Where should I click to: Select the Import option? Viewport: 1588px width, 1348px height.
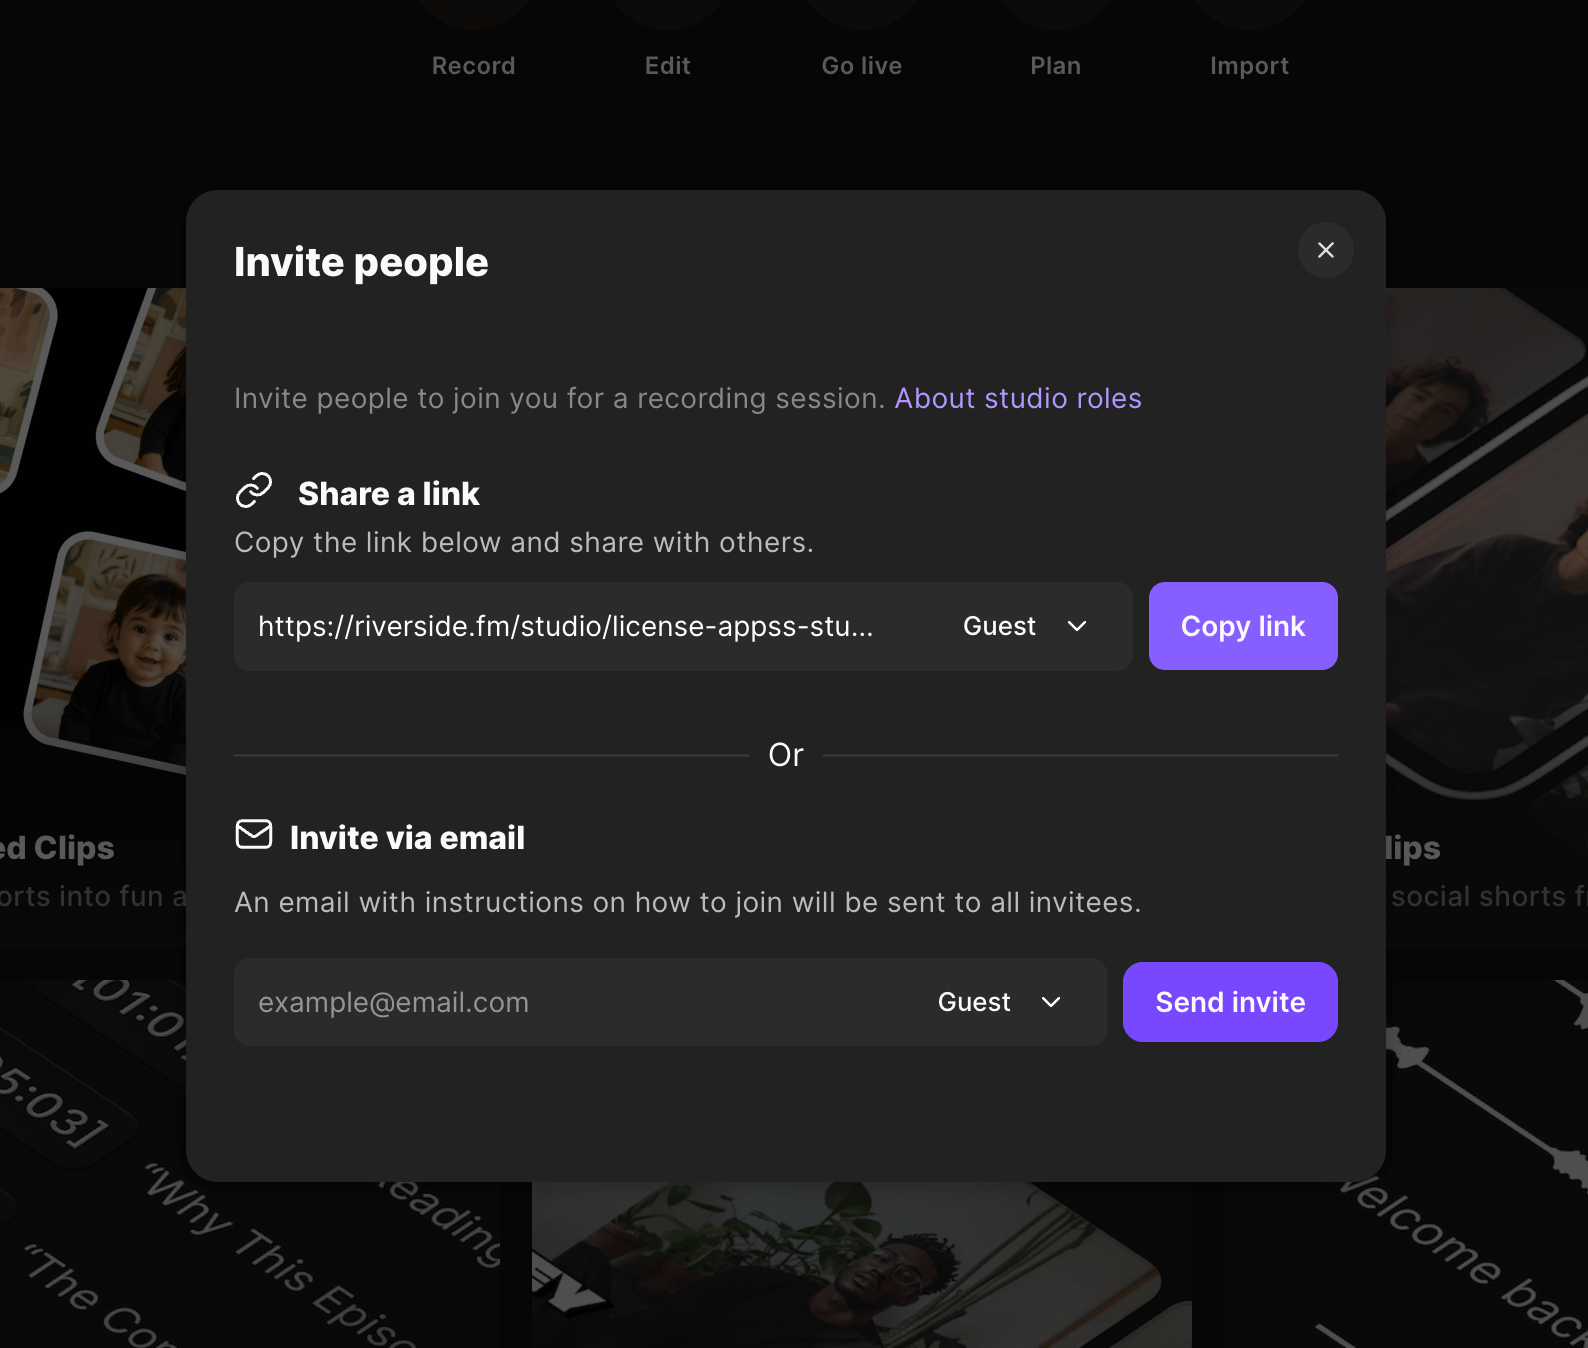pos(1249,66)
